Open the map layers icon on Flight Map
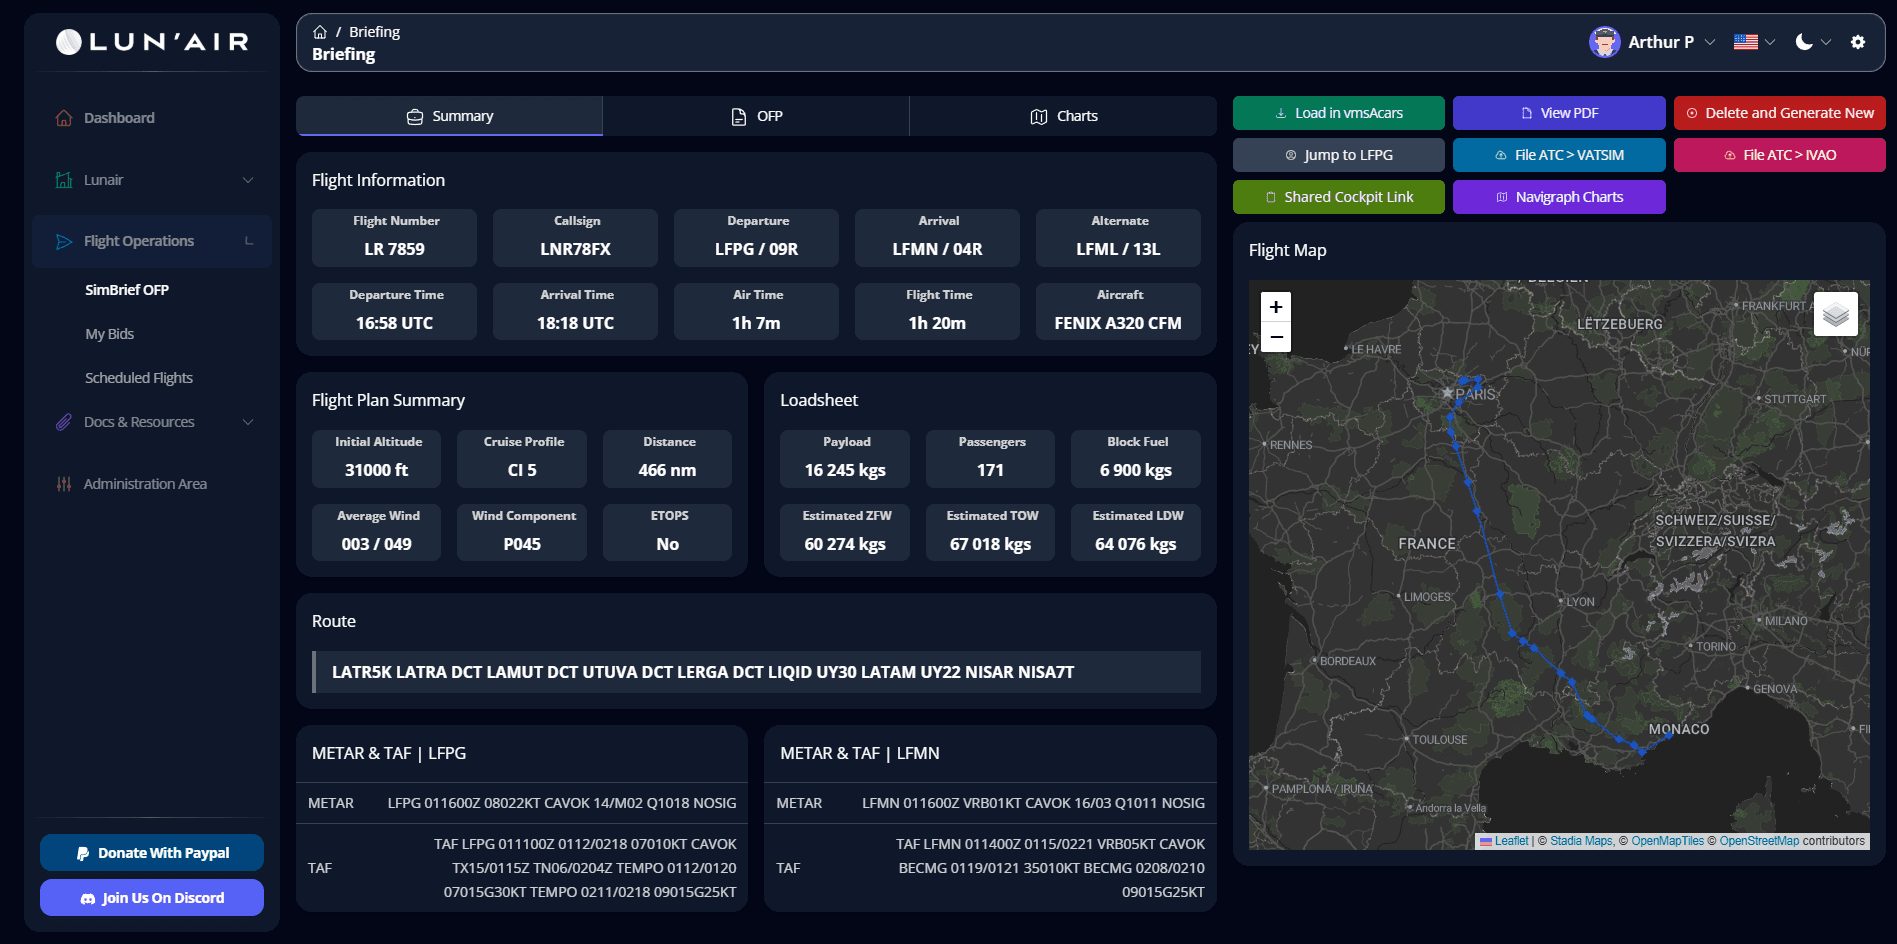Viewport: 1897px width, 944px height. pos(1835,313)
